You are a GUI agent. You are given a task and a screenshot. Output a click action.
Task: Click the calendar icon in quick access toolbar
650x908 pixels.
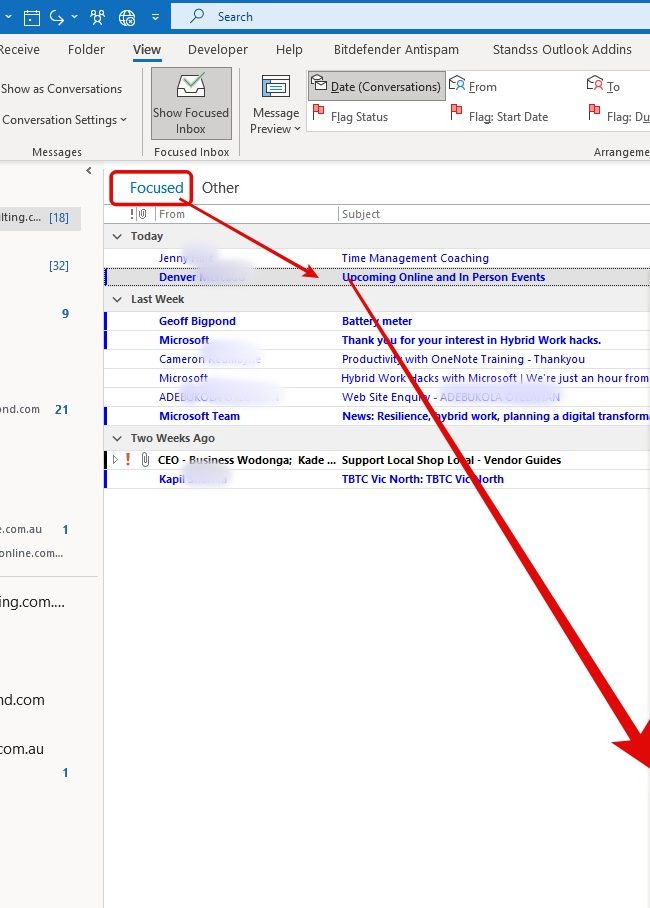click(x=31, y=17)
